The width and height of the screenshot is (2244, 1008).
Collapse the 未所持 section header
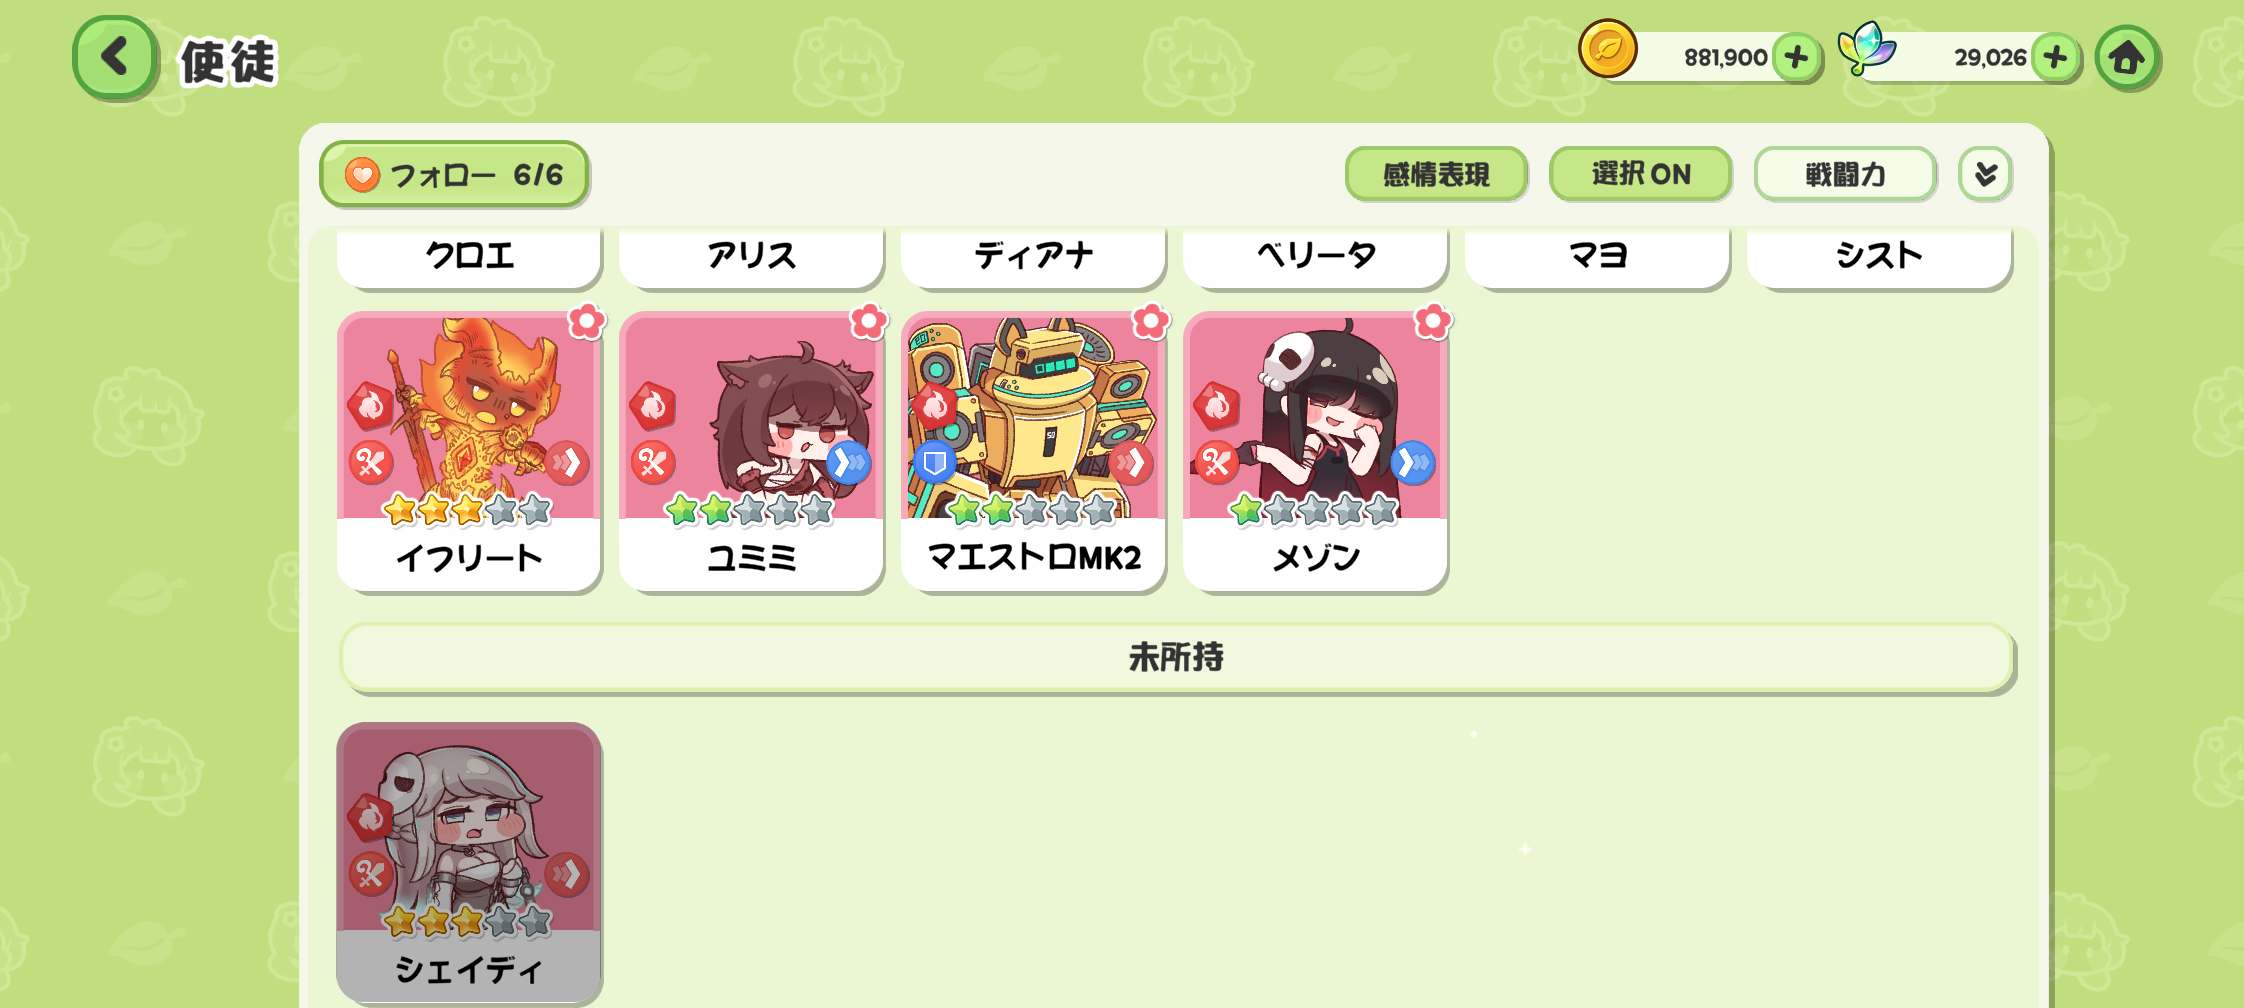tap(1176, 657)
